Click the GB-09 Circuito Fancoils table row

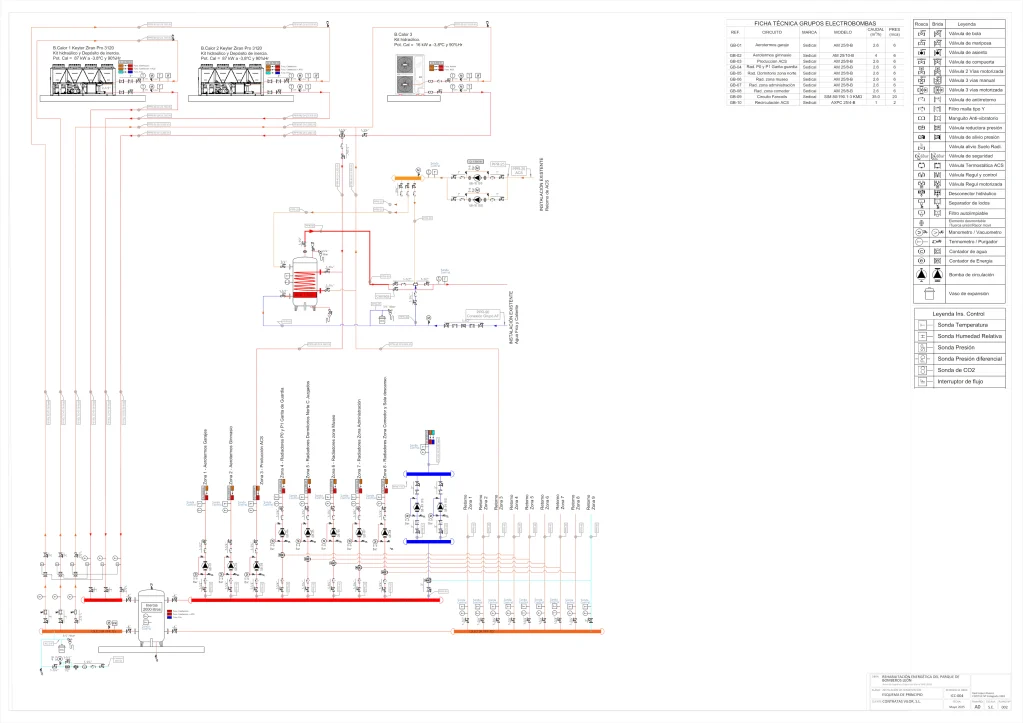tap(814, 97)
